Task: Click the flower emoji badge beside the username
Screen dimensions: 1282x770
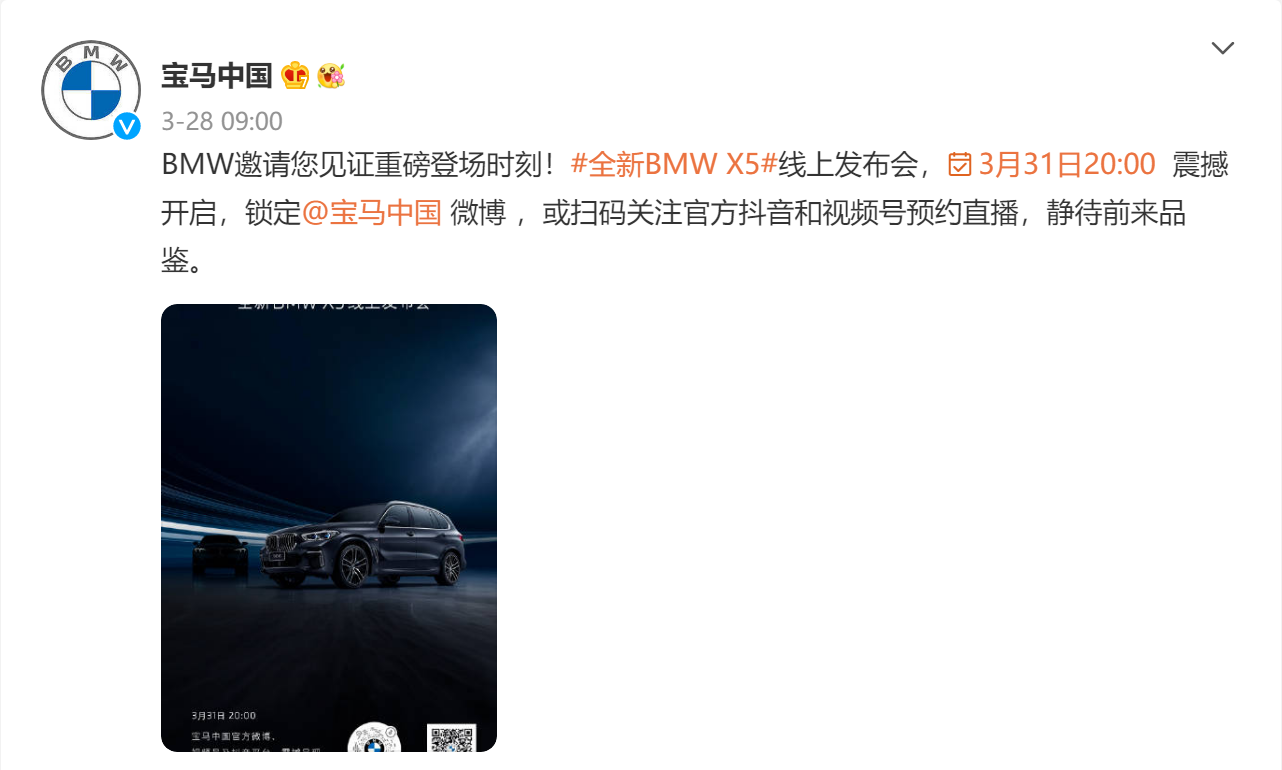Action: [331, 75]
